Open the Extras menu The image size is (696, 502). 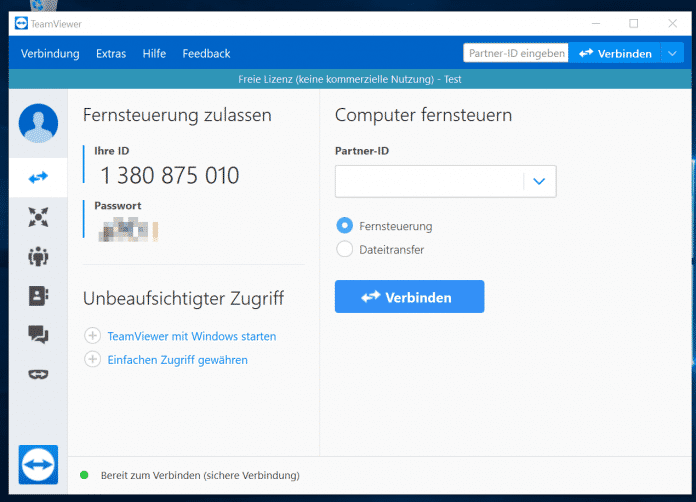111,53
